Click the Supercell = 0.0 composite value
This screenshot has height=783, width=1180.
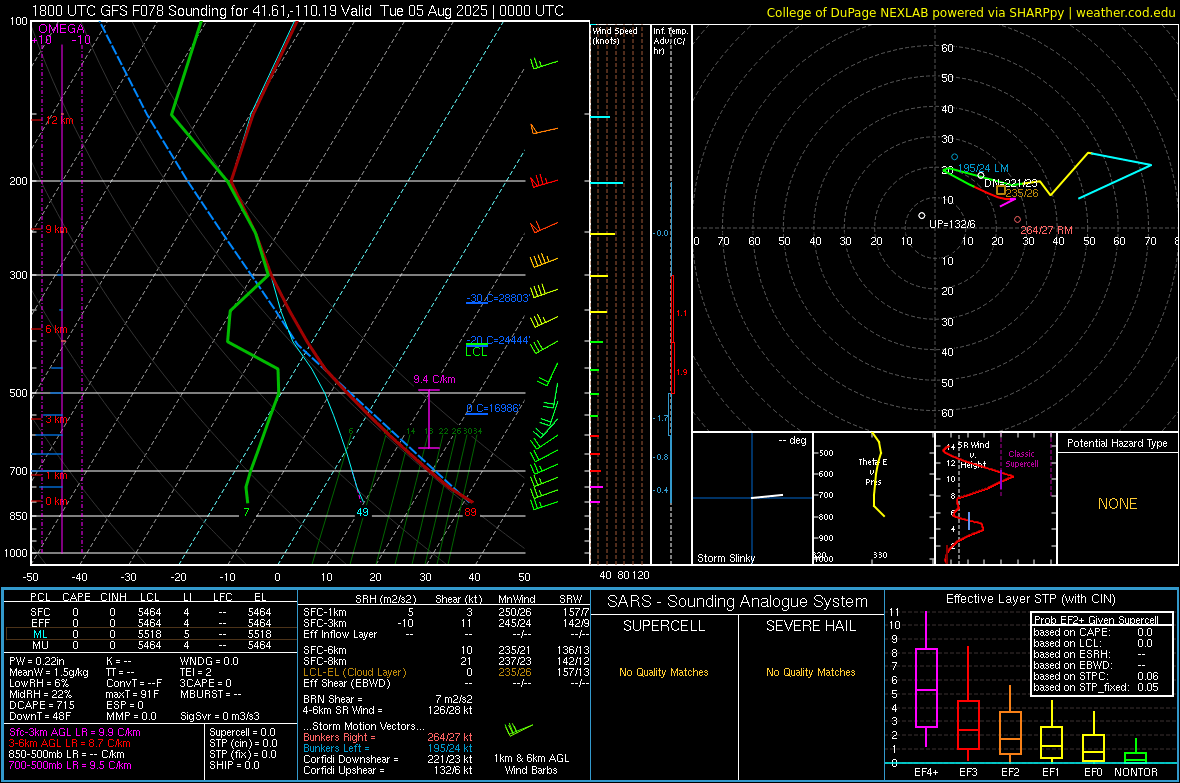tap(242, 732)
